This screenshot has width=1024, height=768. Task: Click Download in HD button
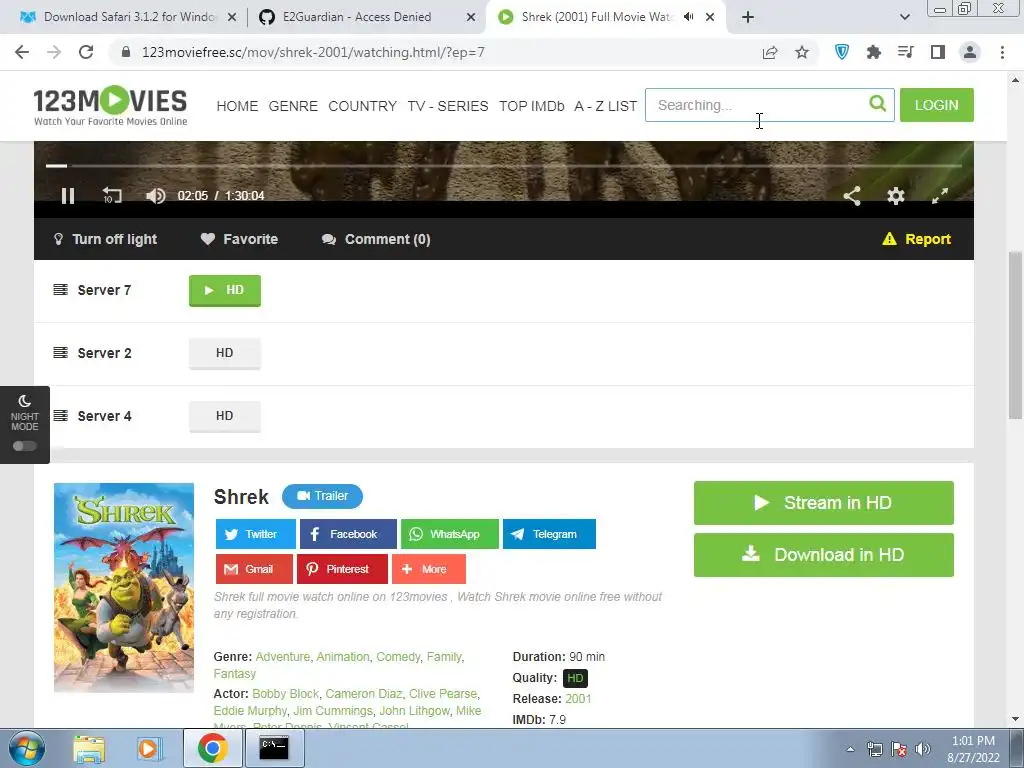click(x=824, y=555)
